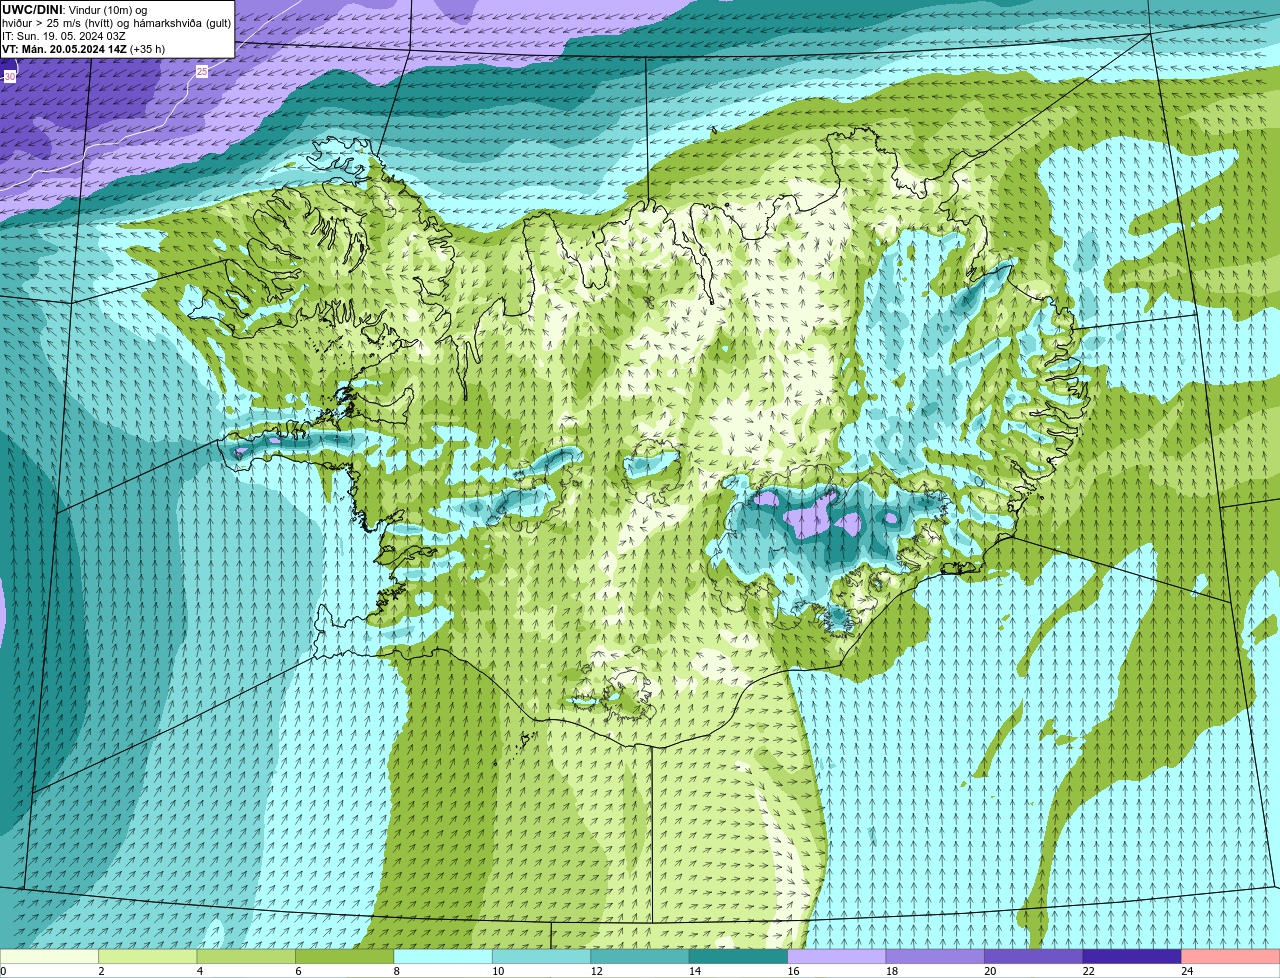
Task: Click the legend scale label "20"
Action: coord(990,971)
